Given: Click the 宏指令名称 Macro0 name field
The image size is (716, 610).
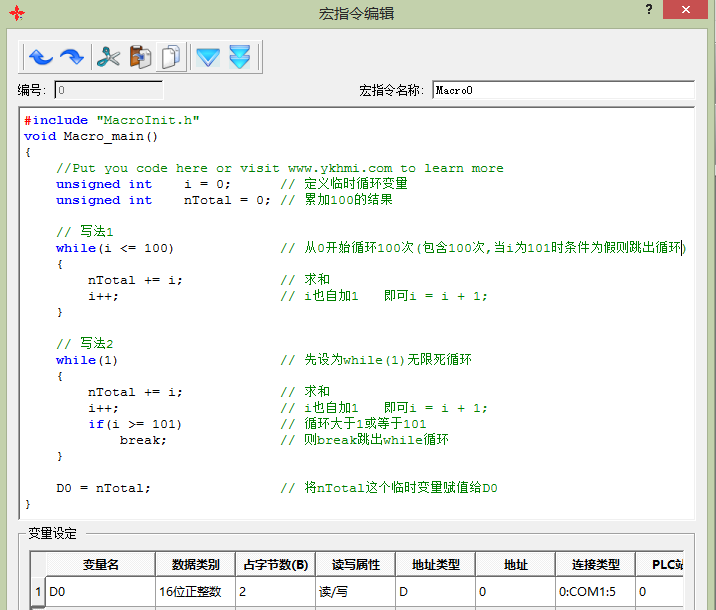Looking at the screenshot, I should tap(563, 90).
